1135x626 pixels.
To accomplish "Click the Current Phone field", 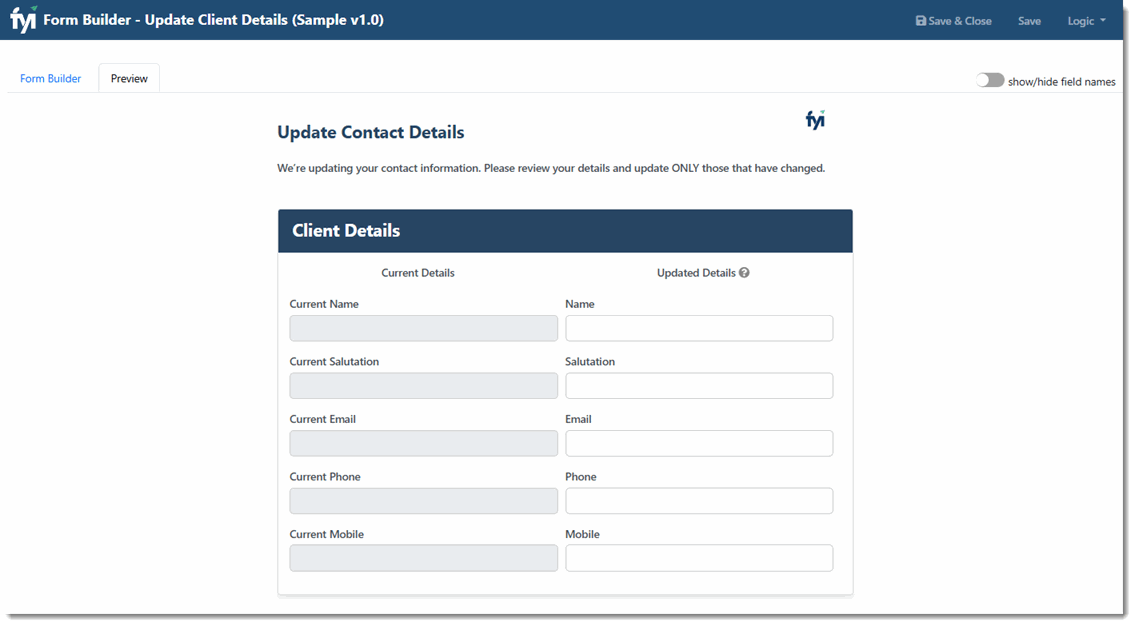I will click(423, 501).
